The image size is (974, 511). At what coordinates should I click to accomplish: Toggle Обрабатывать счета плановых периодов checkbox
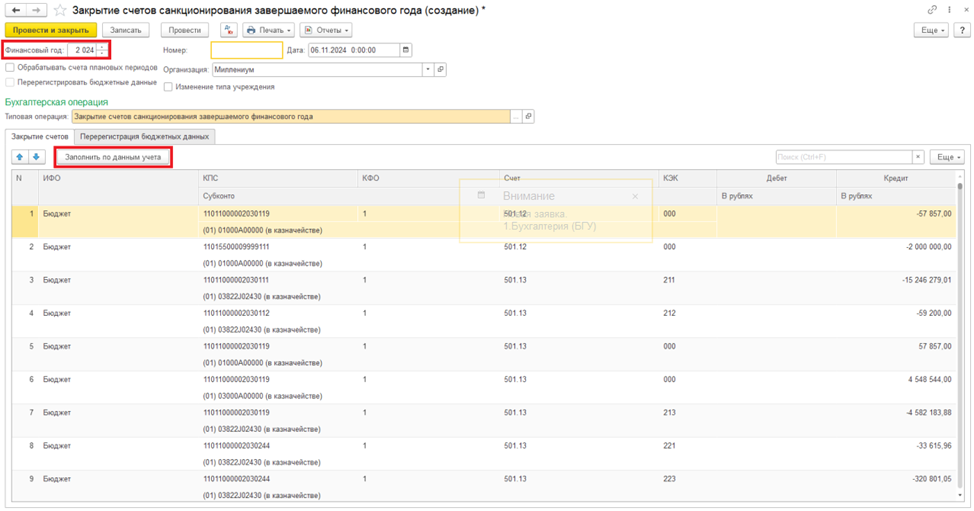pos(10,67)
